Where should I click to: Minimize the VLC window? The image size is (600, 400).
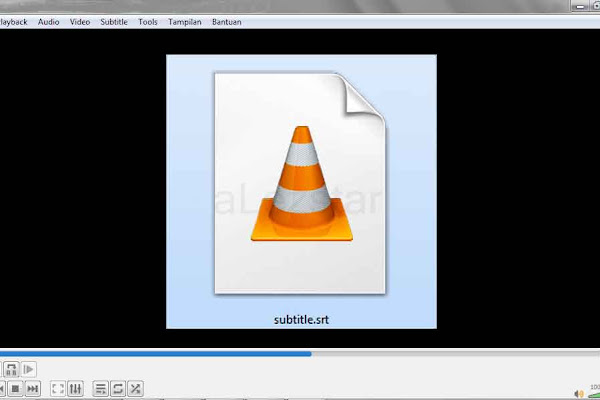(x=580, y=6)
